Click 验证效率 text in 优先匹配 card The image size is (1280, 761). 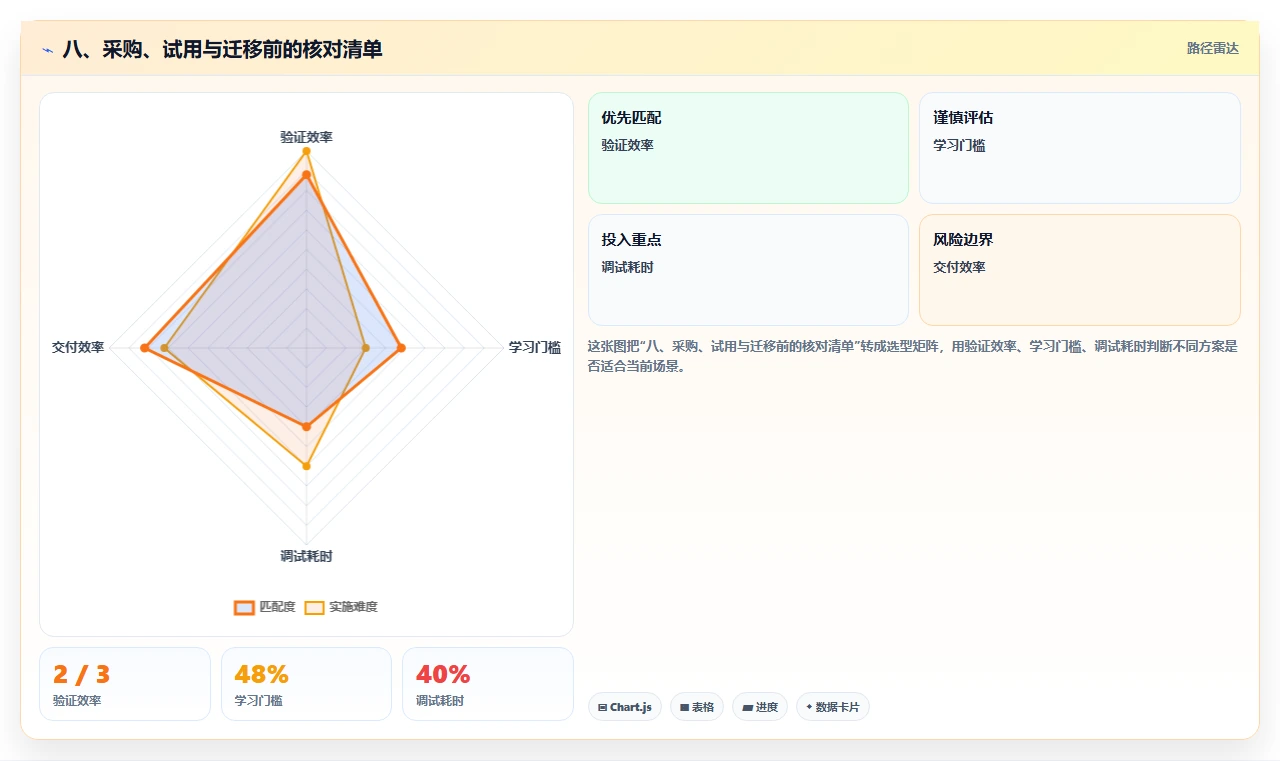[627, 145]
